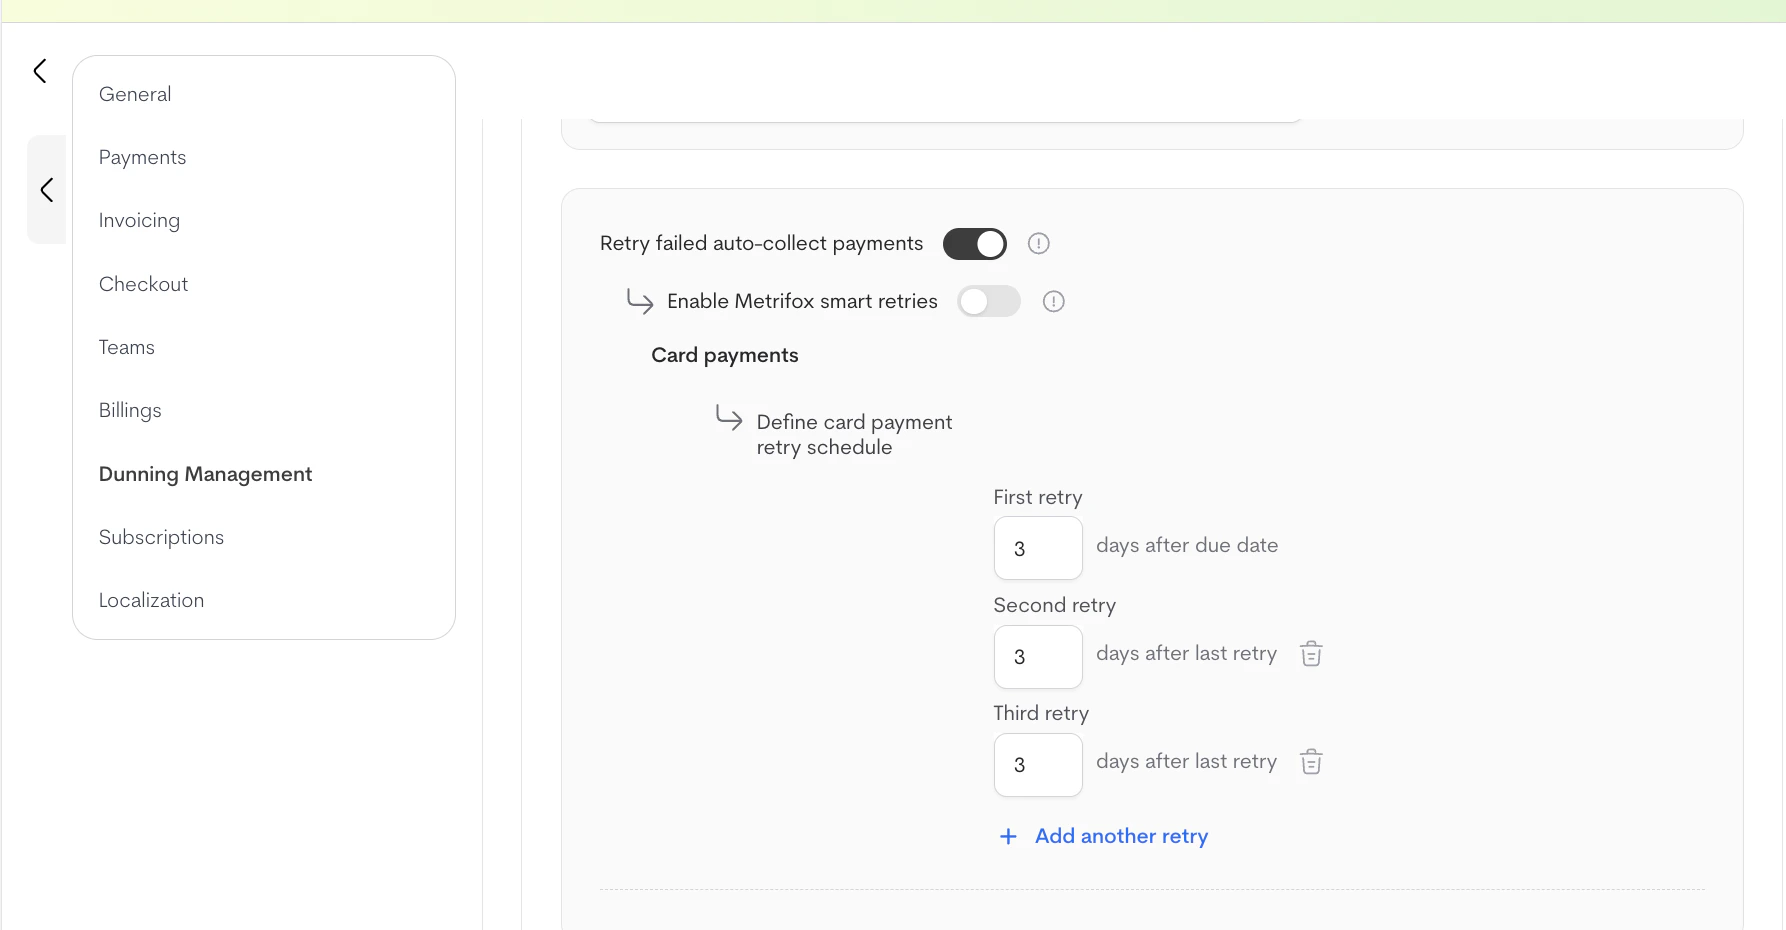
Task: Delete the Third retry with trash icon
Action: 1311,762
